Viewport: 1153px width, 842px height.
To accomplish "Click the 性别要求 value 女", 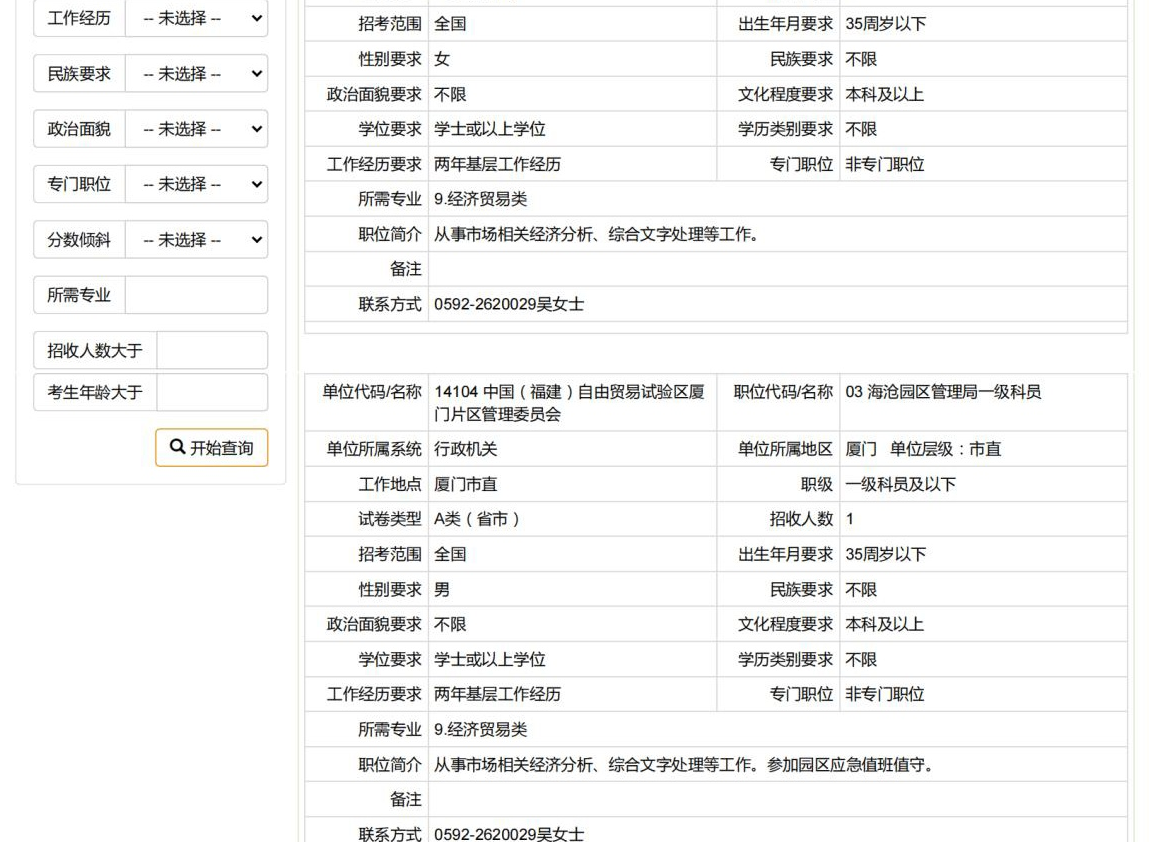I will 441,59.
